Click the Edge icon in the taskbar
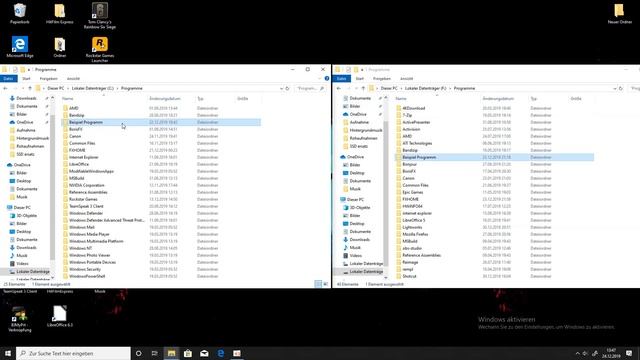The height and width of the screenshot is (360, 640). point(221,353)
